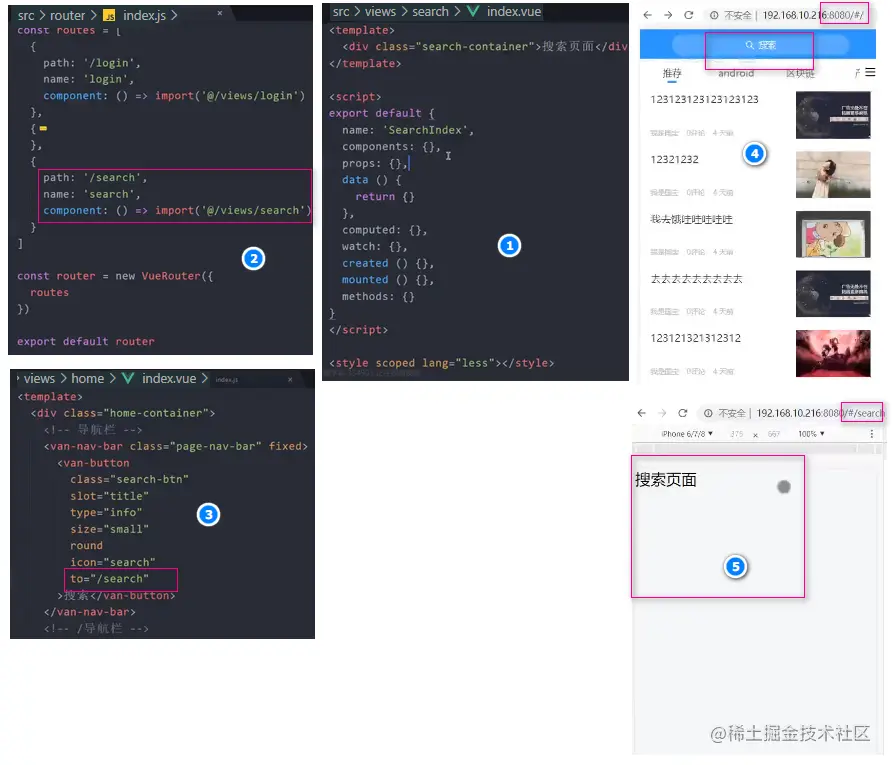The image size is (892, 765).
Task: Click forward arrow in home page browser
Action: (x=668, y=15)
